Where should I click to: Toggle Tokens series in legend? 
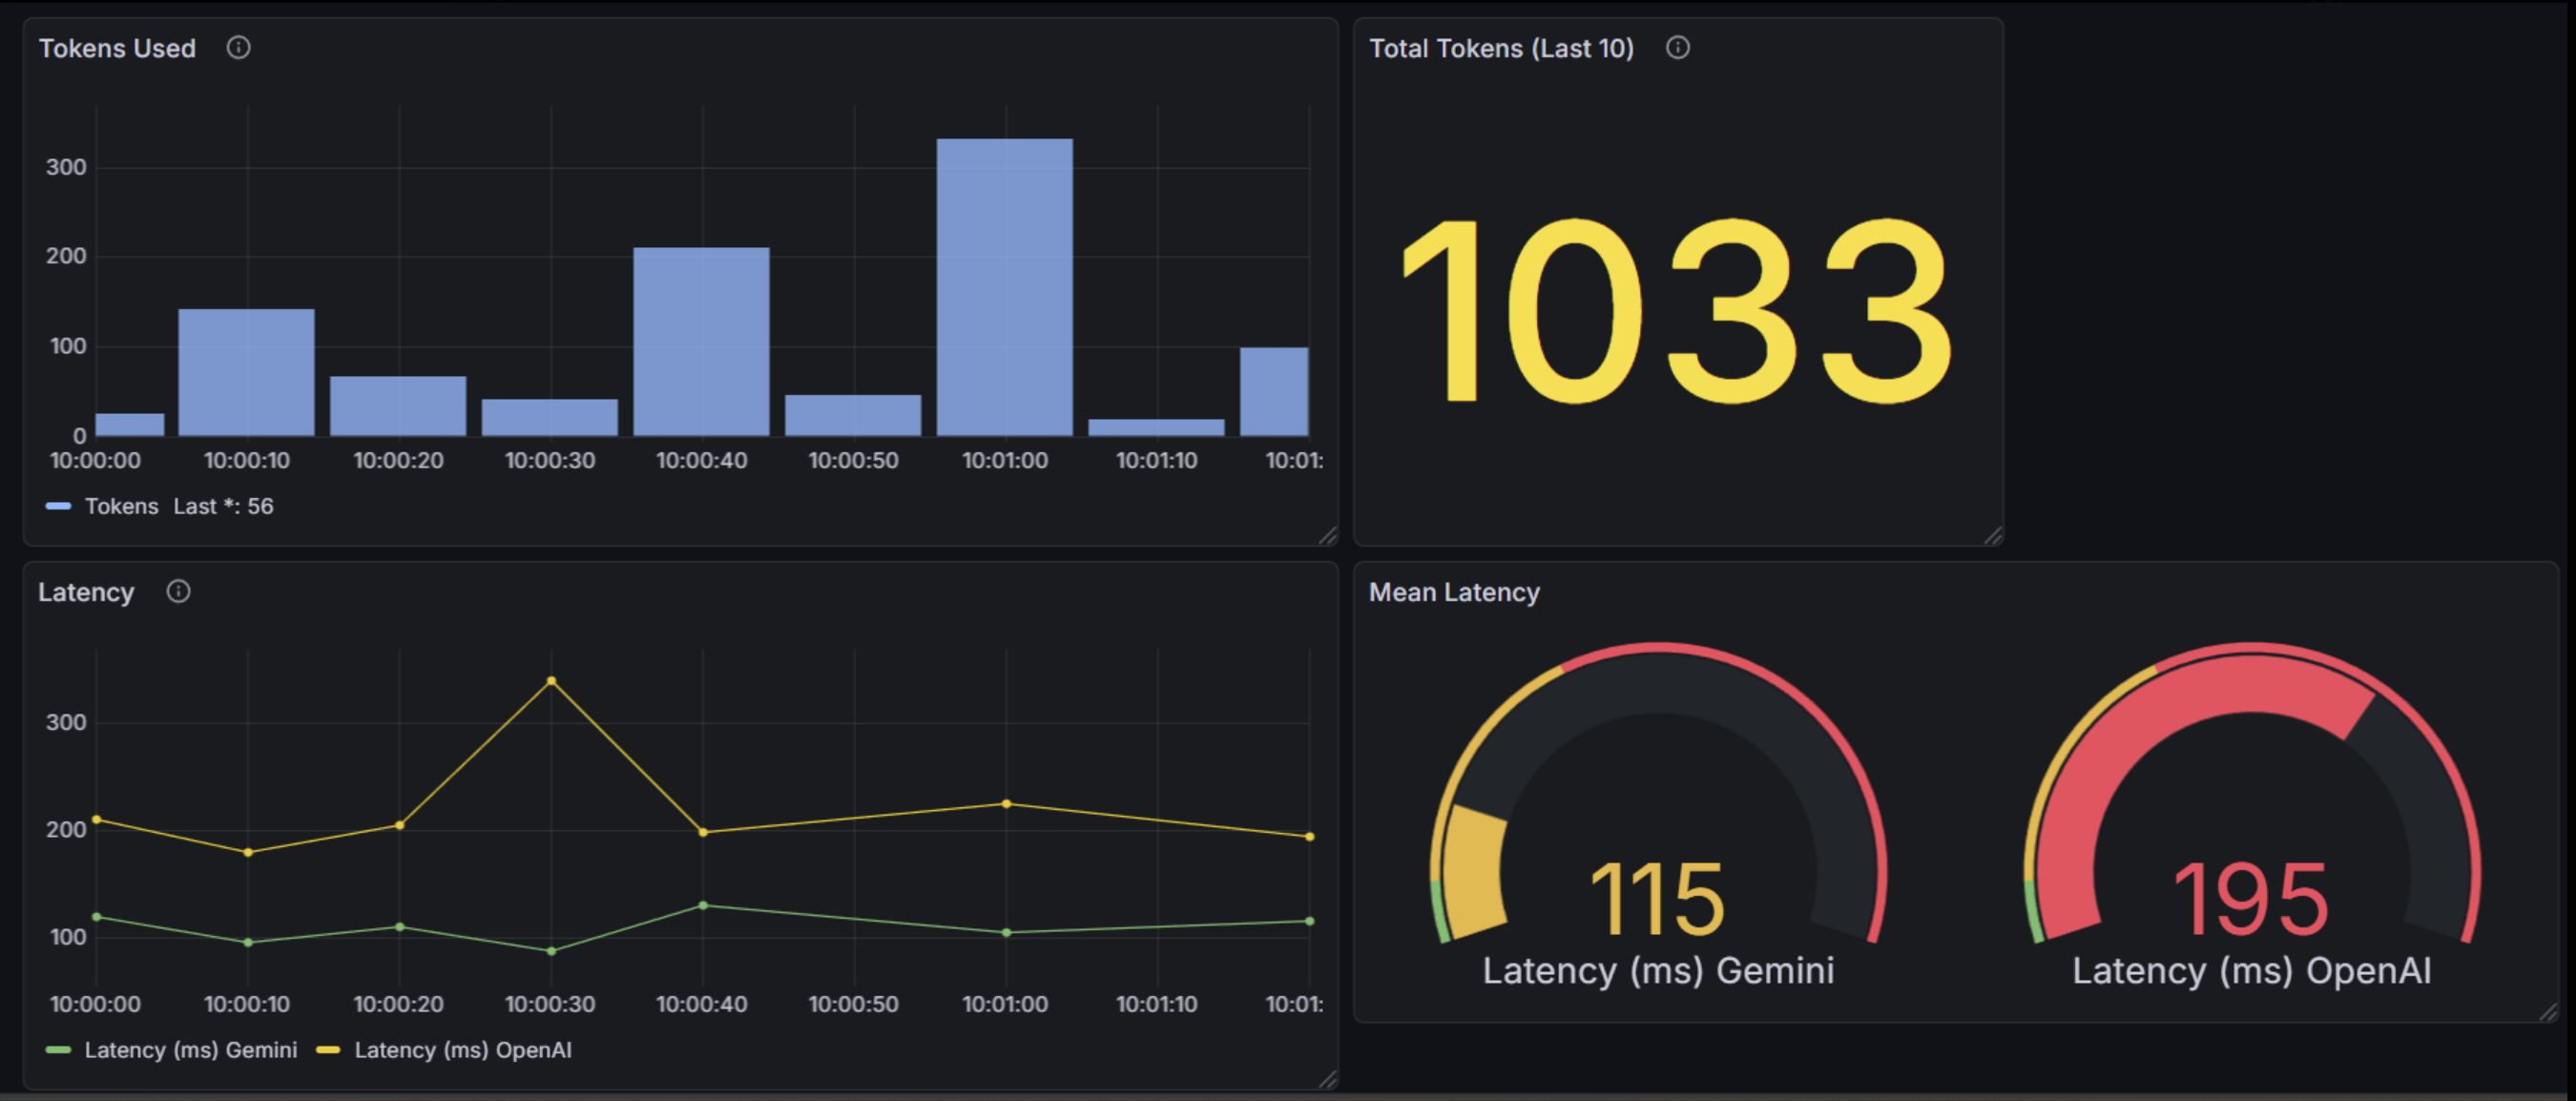click(x=121, y=507)
